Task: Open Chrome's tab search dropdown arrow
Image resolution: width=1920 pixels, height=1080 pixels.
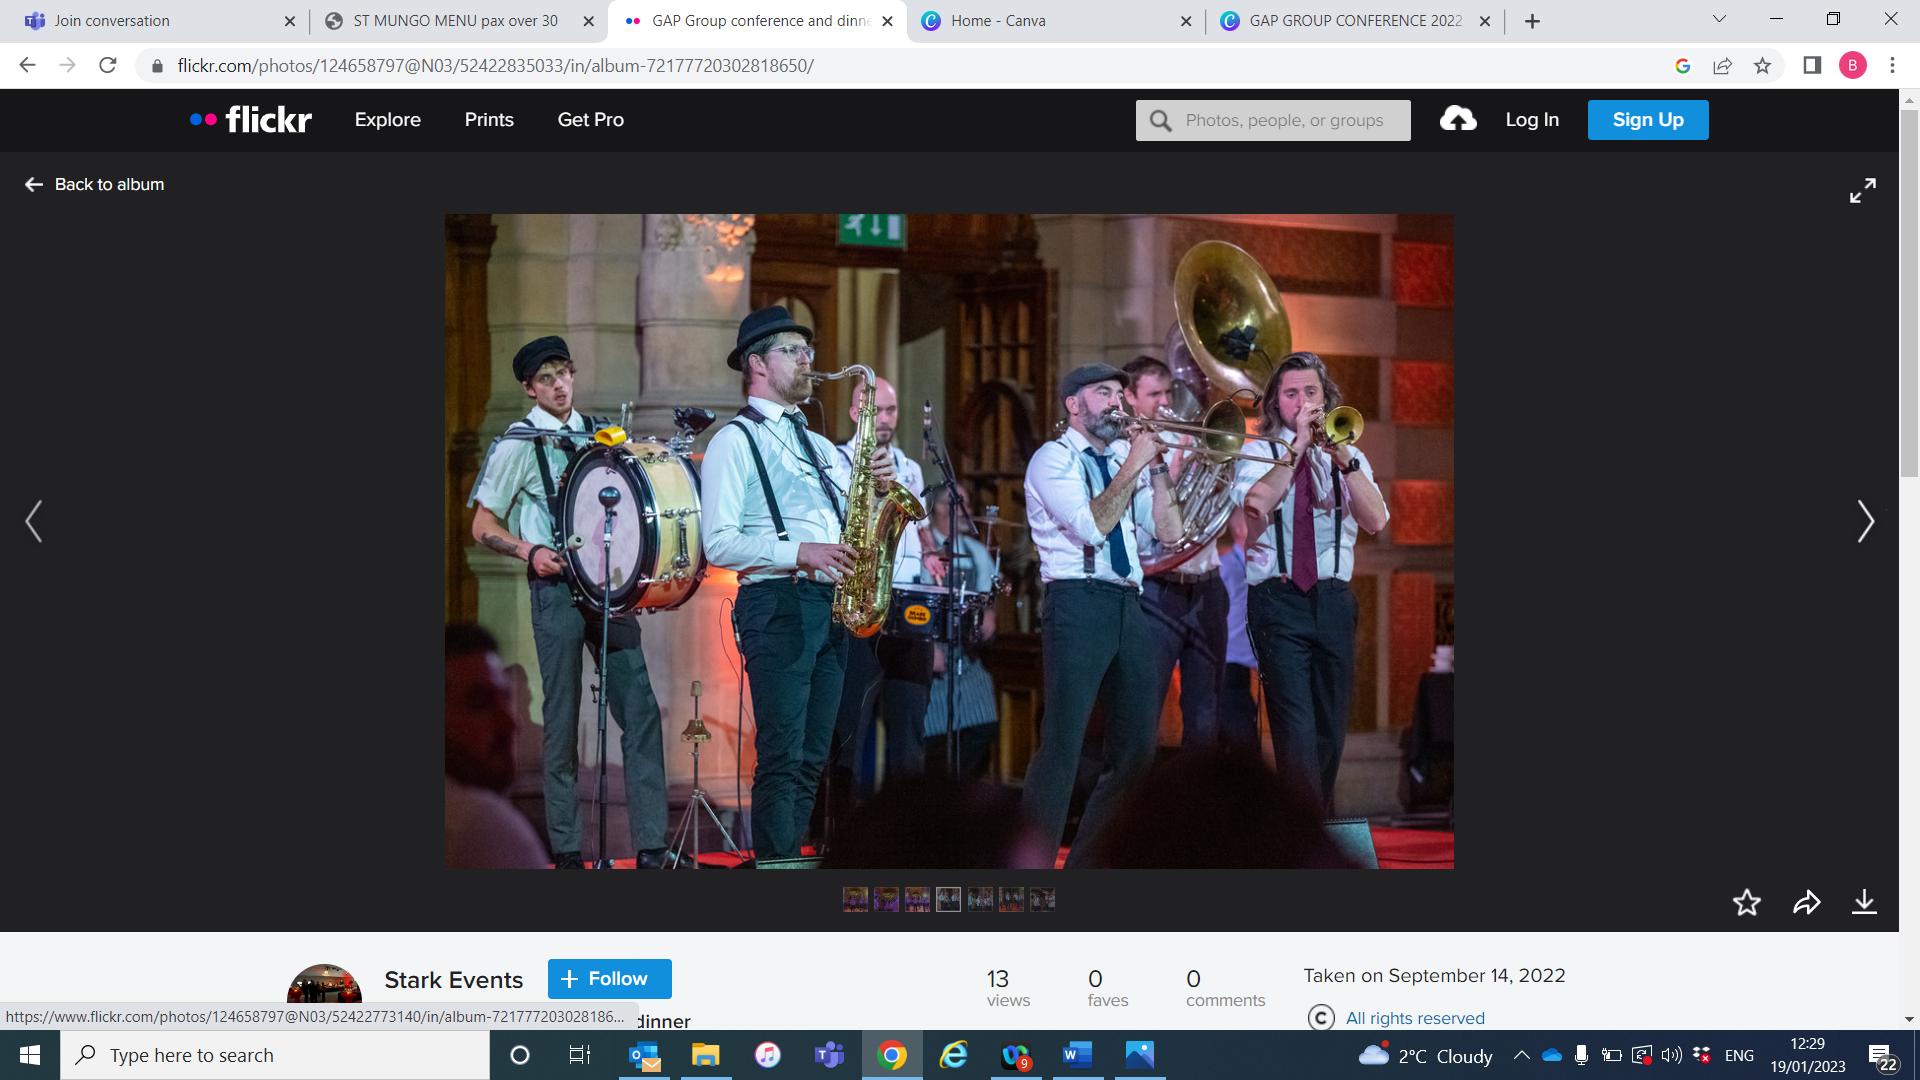Action: pyautogui.click(x=1720, y=19)
